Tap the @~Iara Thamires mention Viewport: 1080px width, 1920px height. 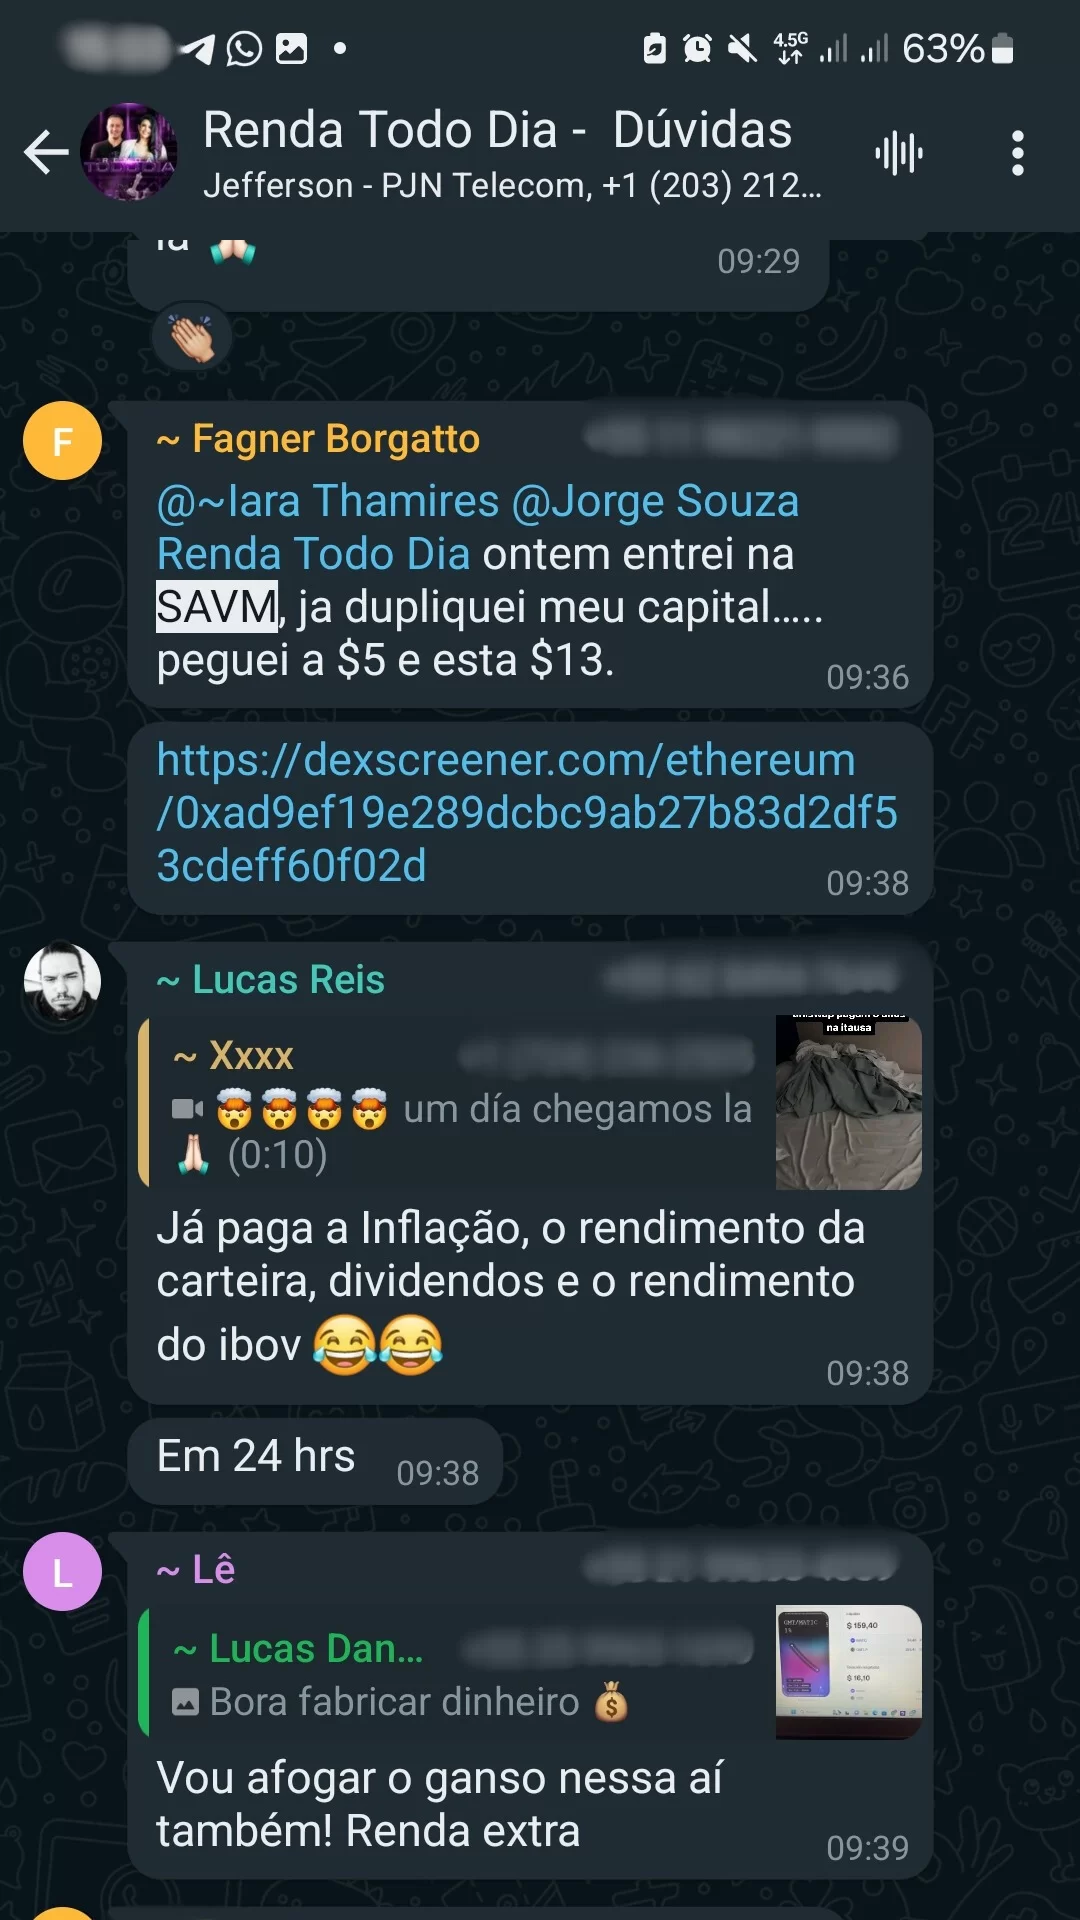(328, 501)
